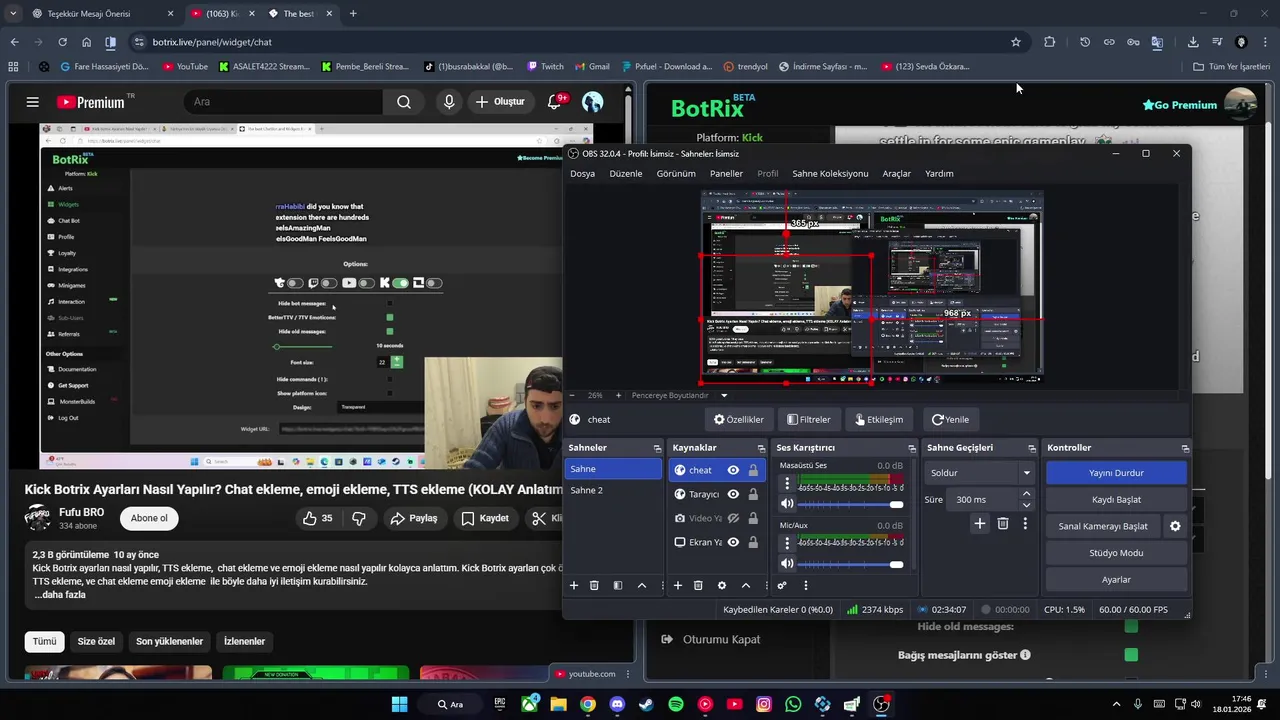Open the YouTube hamburger guide menu
Image resolution: width=1280 pixels, height=720 pixels.
(x=33, y=102)
